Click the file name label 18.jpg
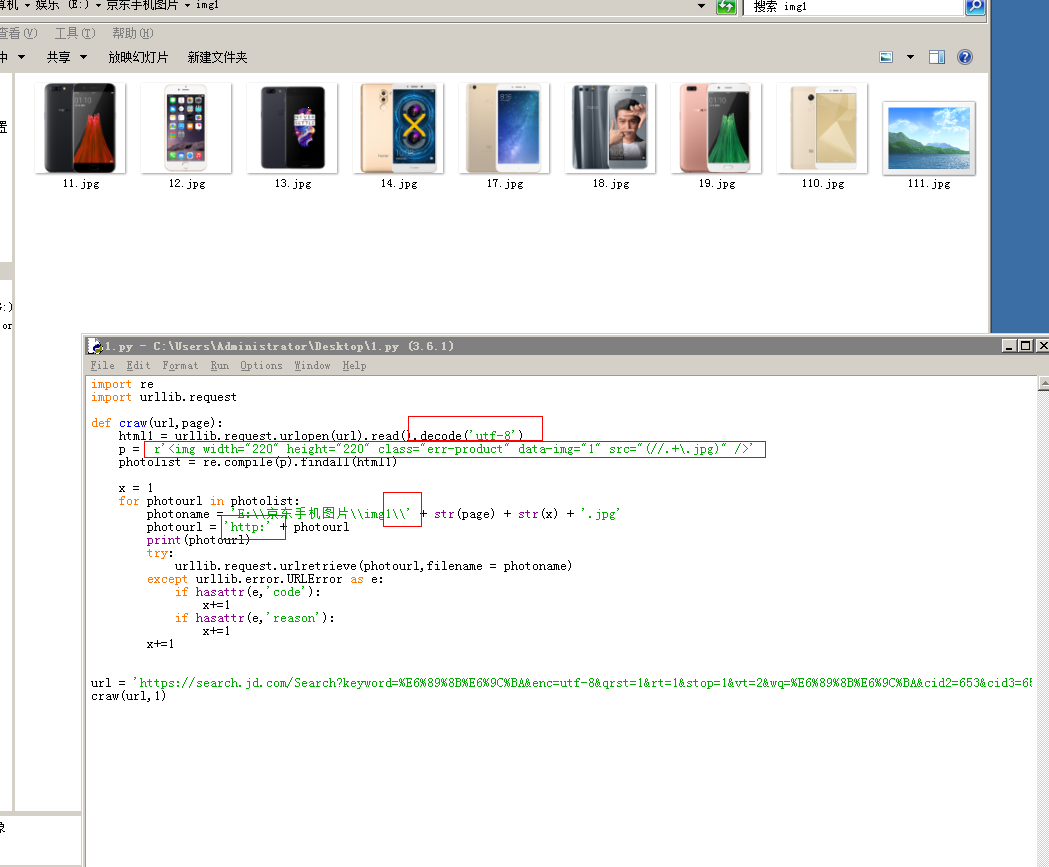1049x867 pixels. pos(611,183)
